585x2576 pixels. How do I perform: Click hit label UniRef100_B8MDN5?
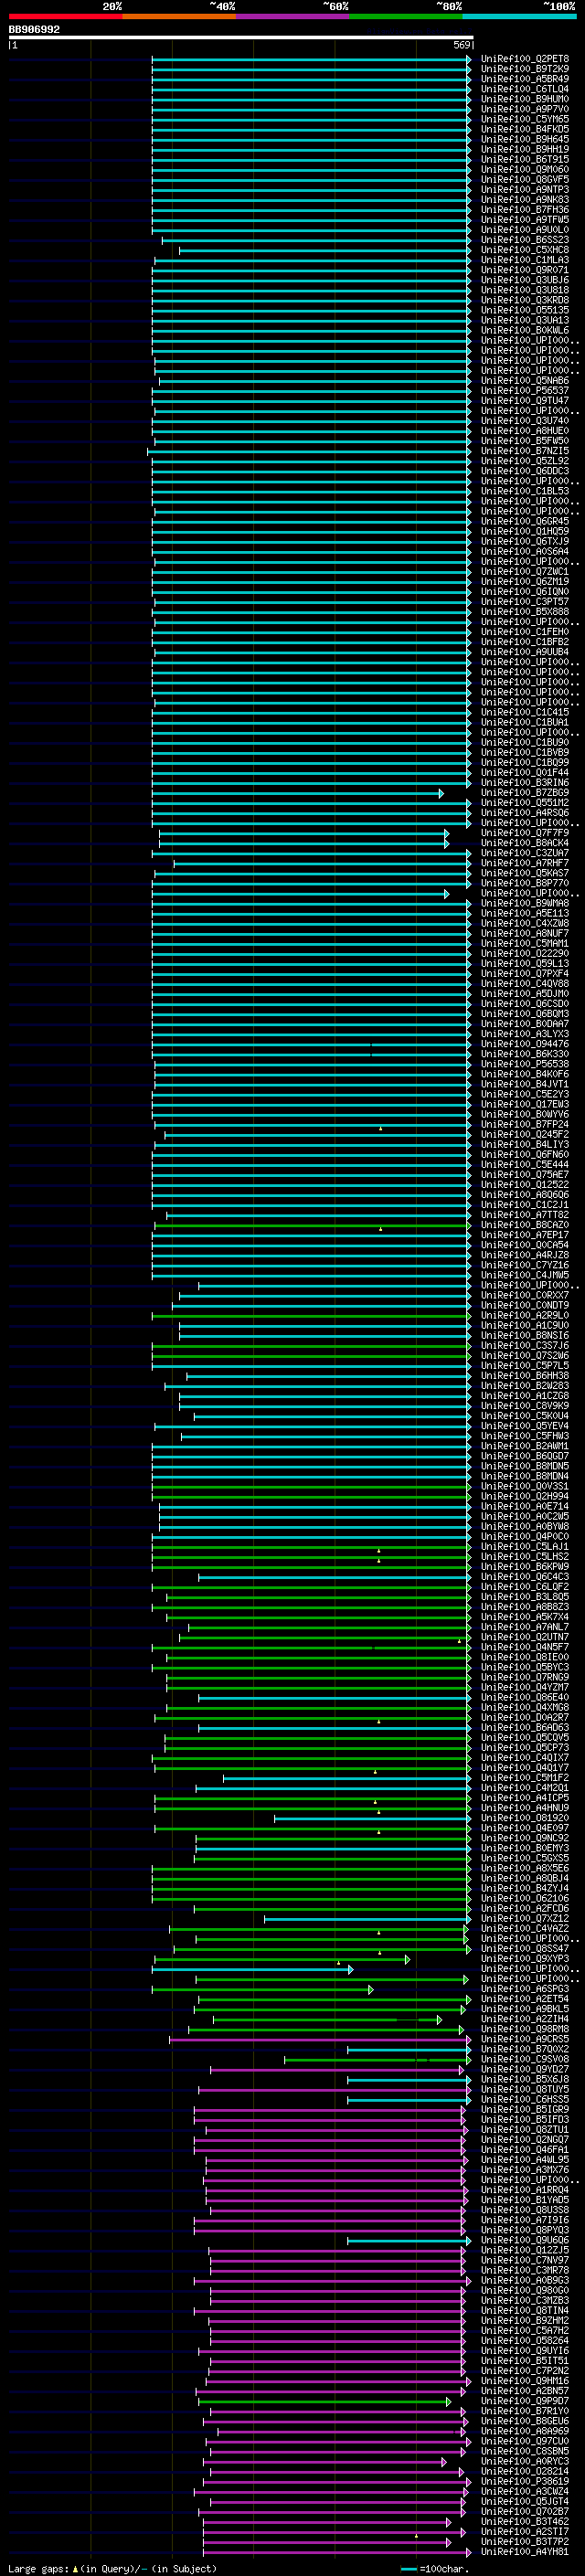click(x=524, y=1466)
